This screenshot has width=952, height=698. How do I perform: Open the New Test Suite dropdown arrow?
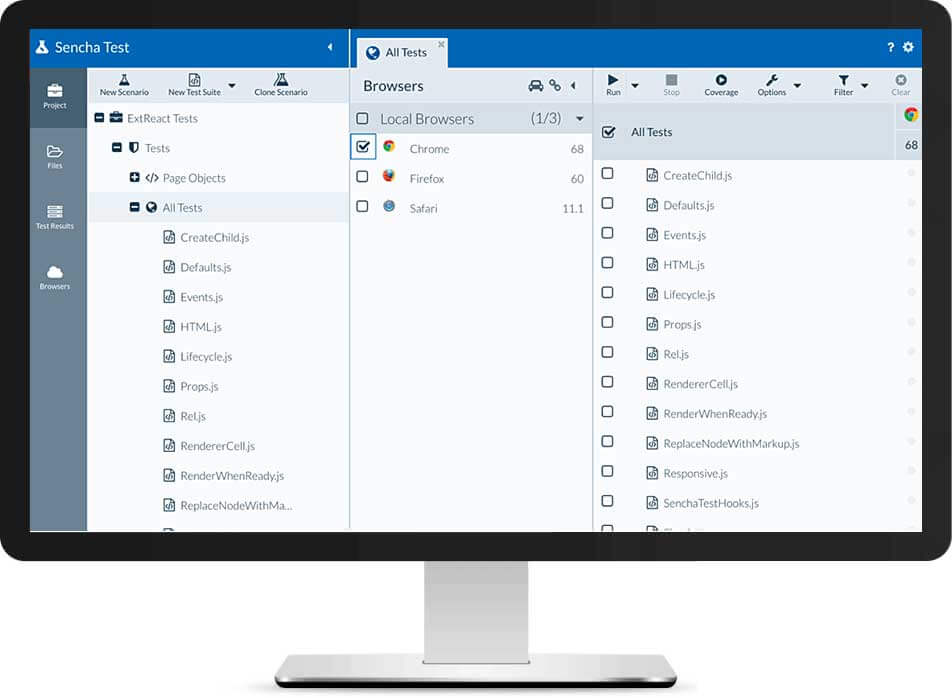(232, 86)
